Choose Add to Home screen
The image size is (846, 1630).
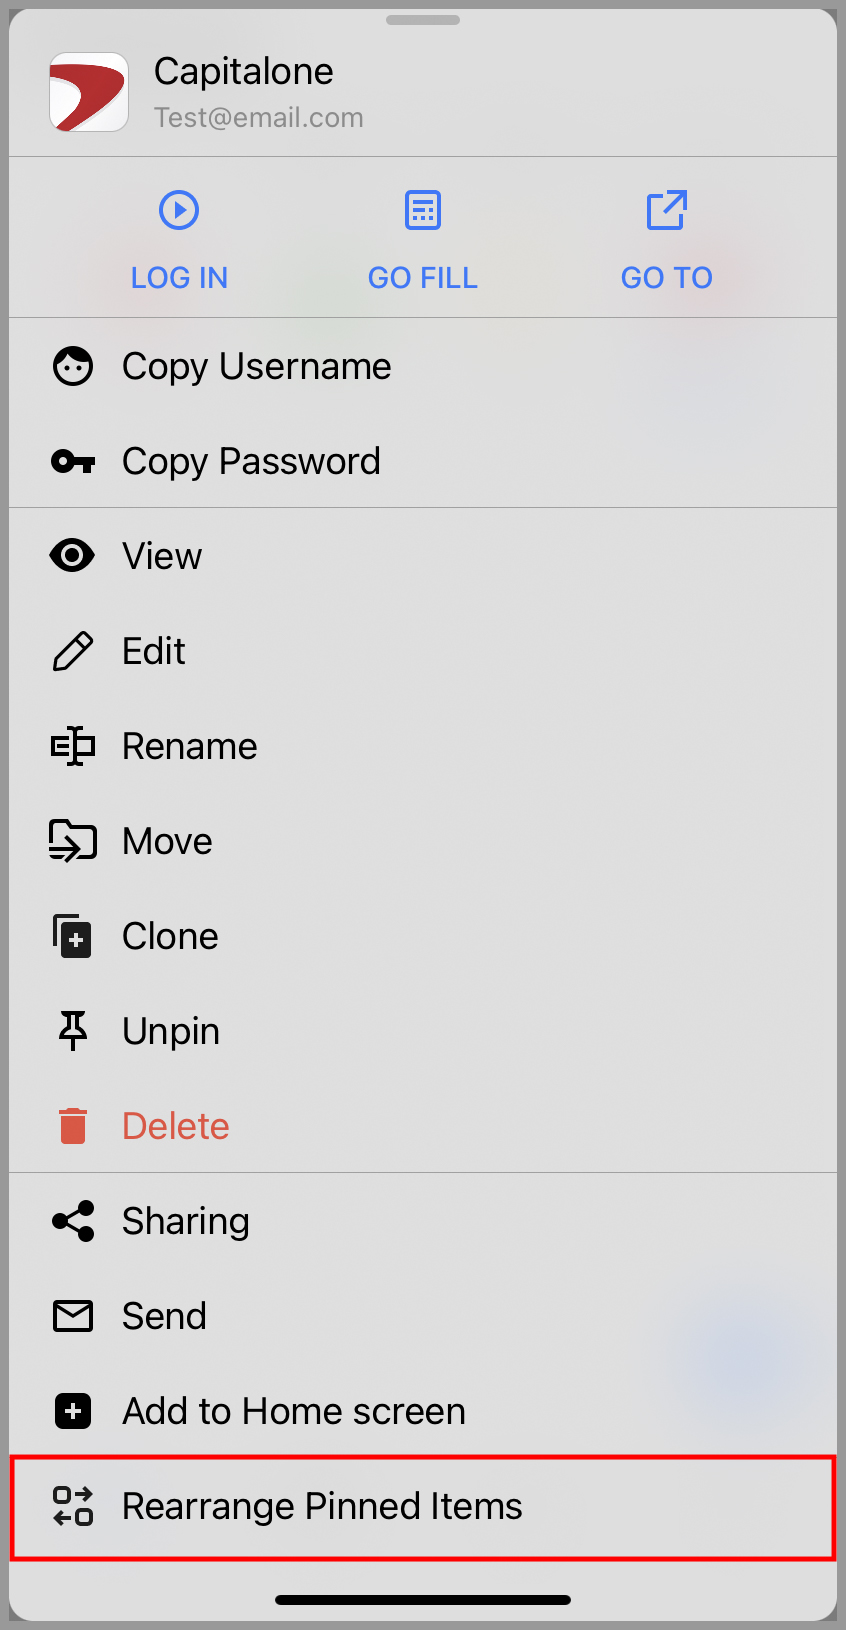[x=423, y=1411]
